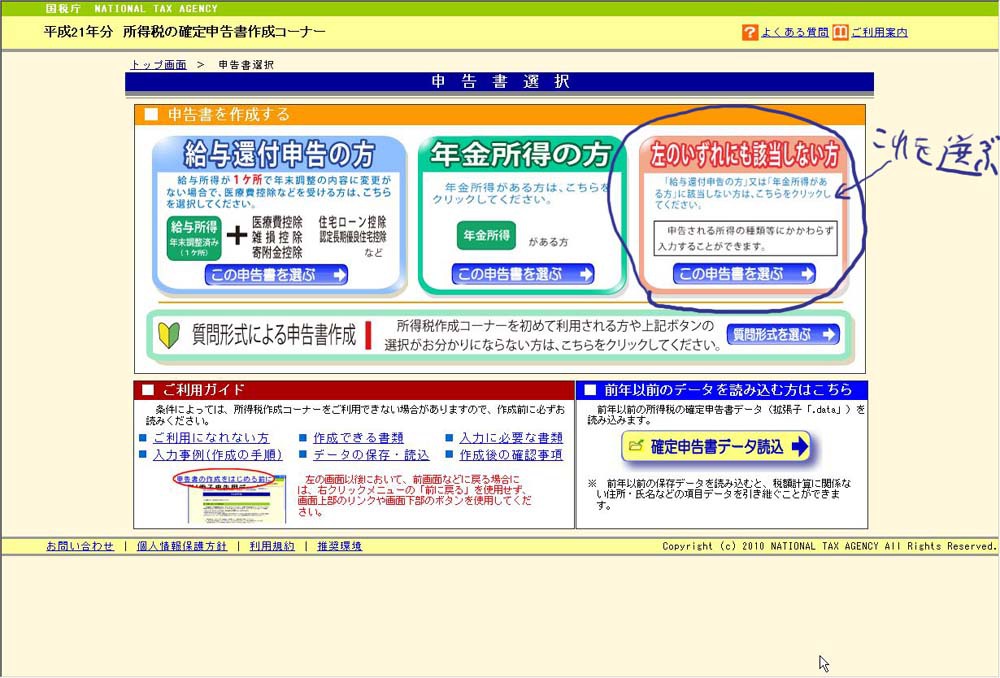This screenshot has height=678, width=1000.
Task: Open the 入力に必要な書類 link
Action: pyautogui.click(x=511, y=438)
